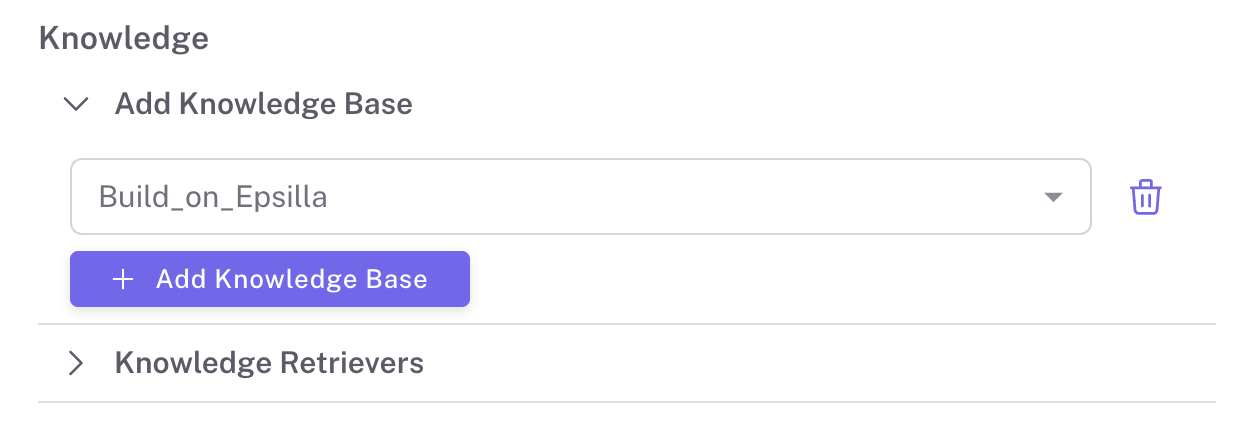
Task: Open the Build_on_Epsilla dropdown arrow
Action: pyautogui.click(x=1052, y=197)
